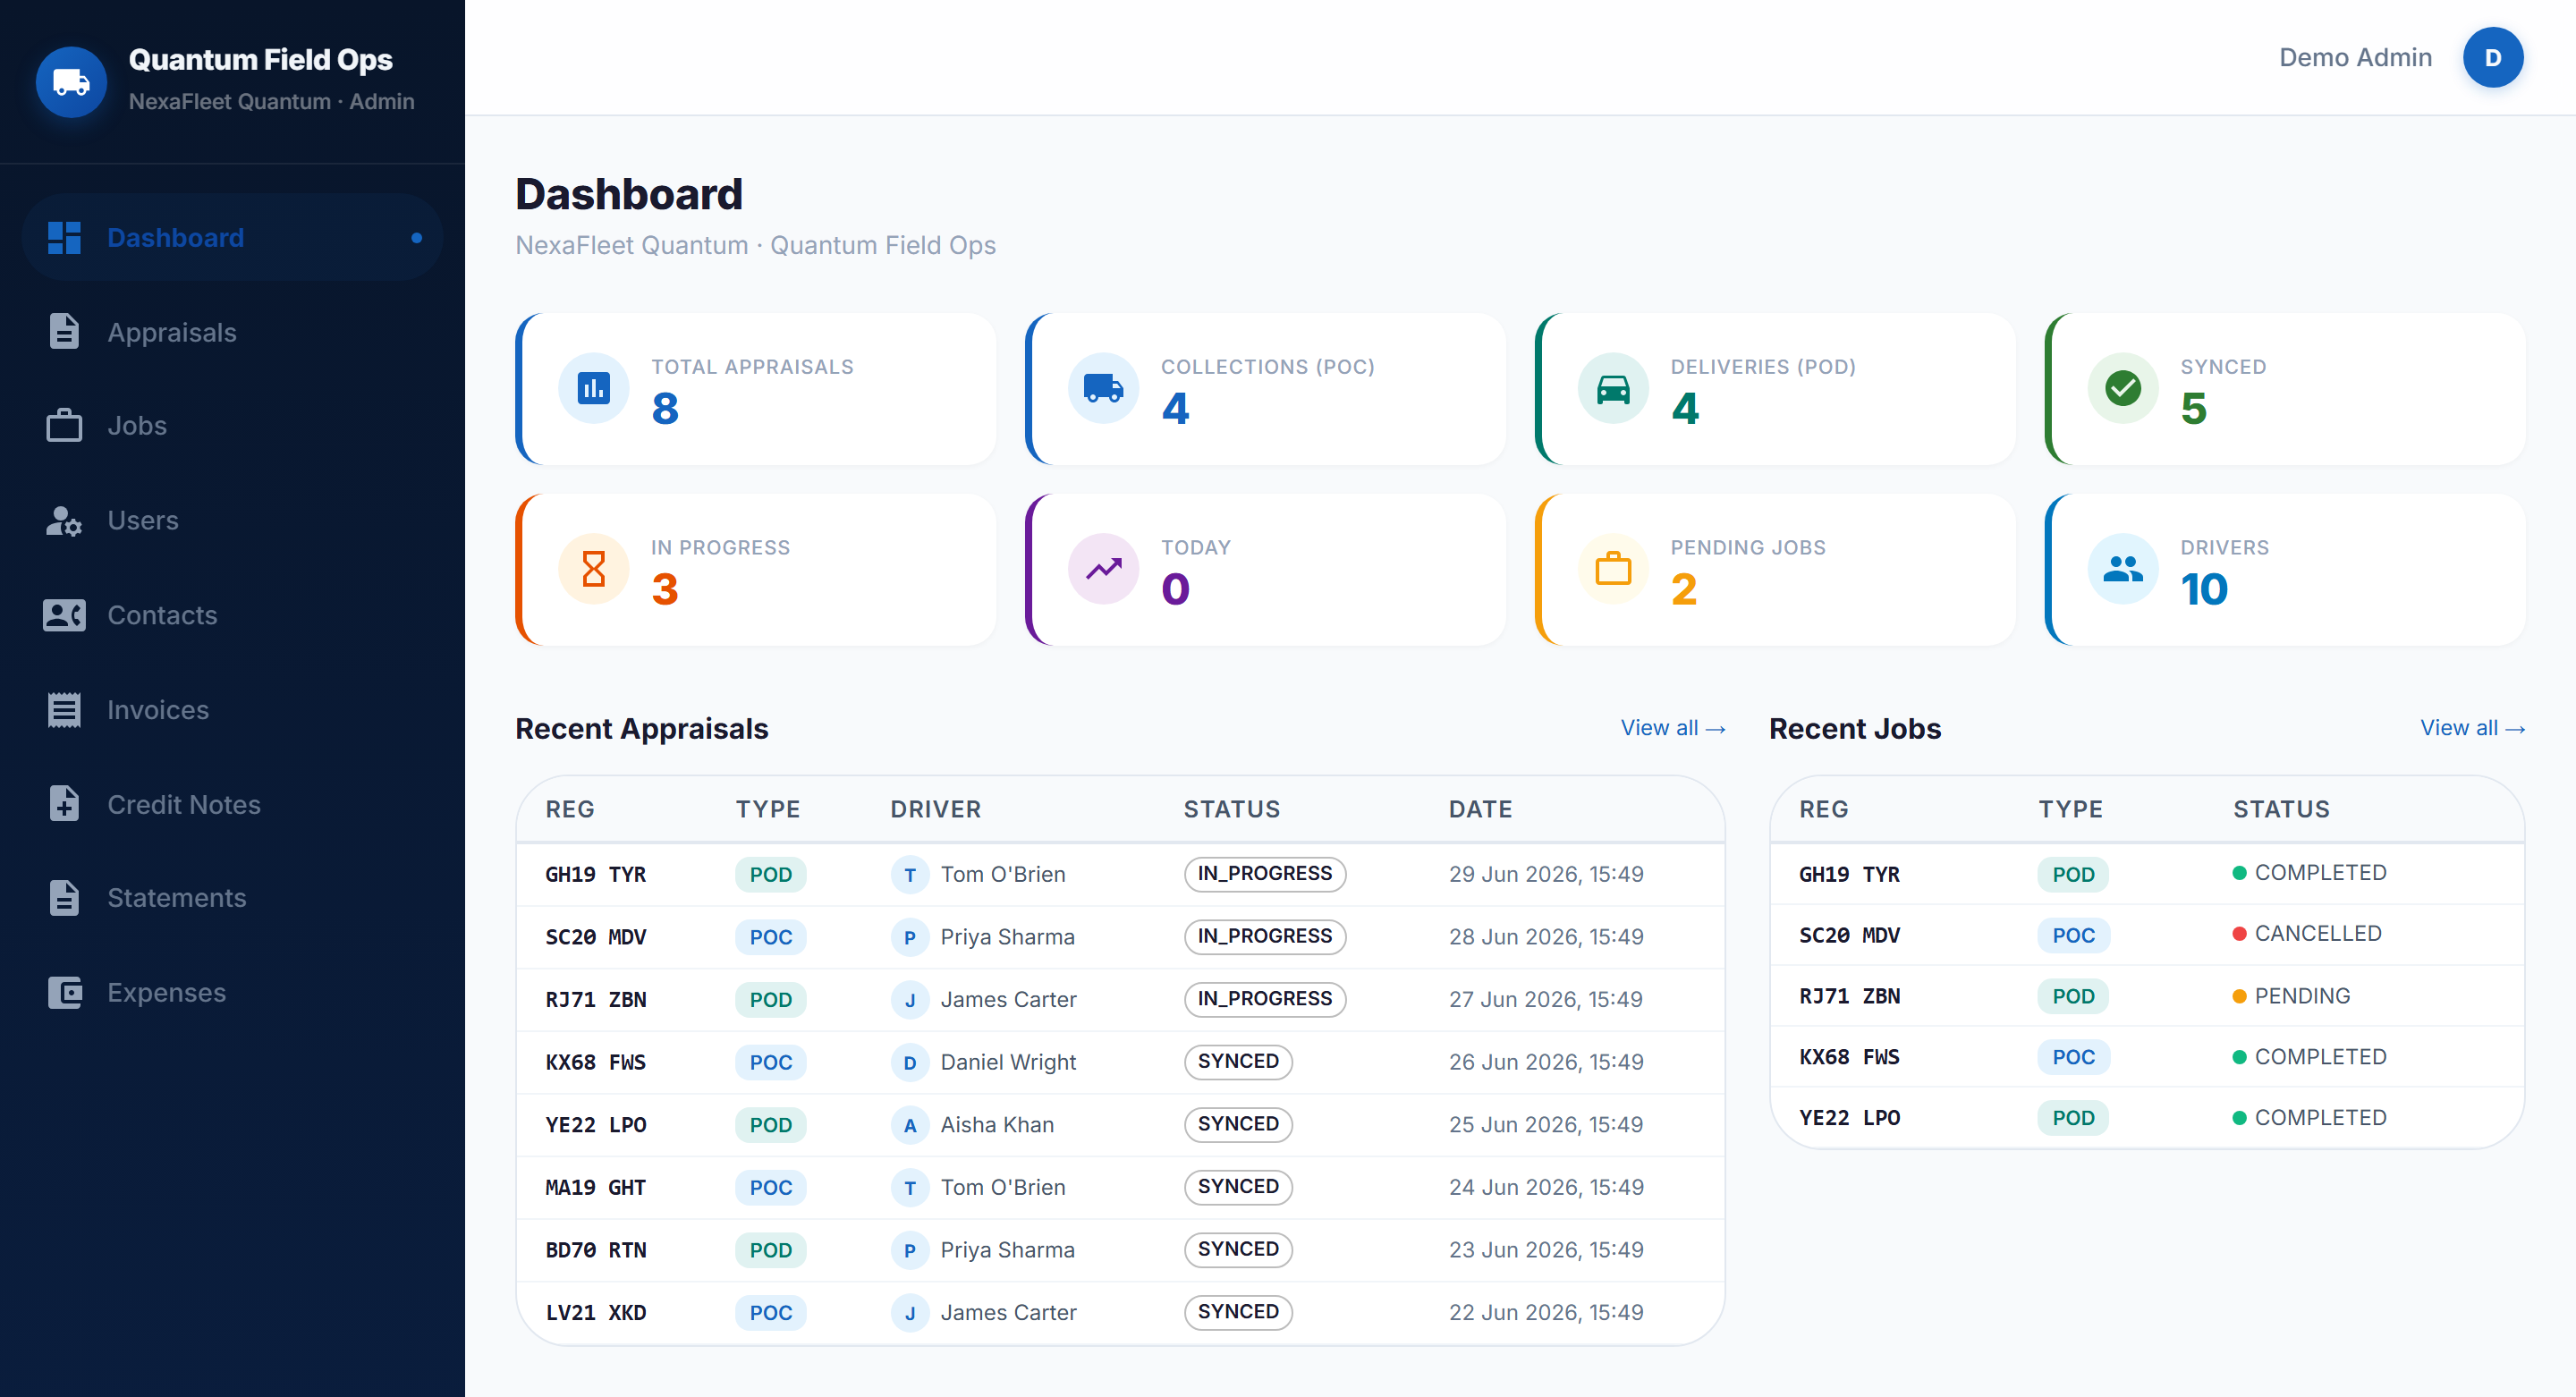Screen dimensions: 2576x1397
Task: Click View all for Recent Appraisals
Action: tap(1673, 728)
